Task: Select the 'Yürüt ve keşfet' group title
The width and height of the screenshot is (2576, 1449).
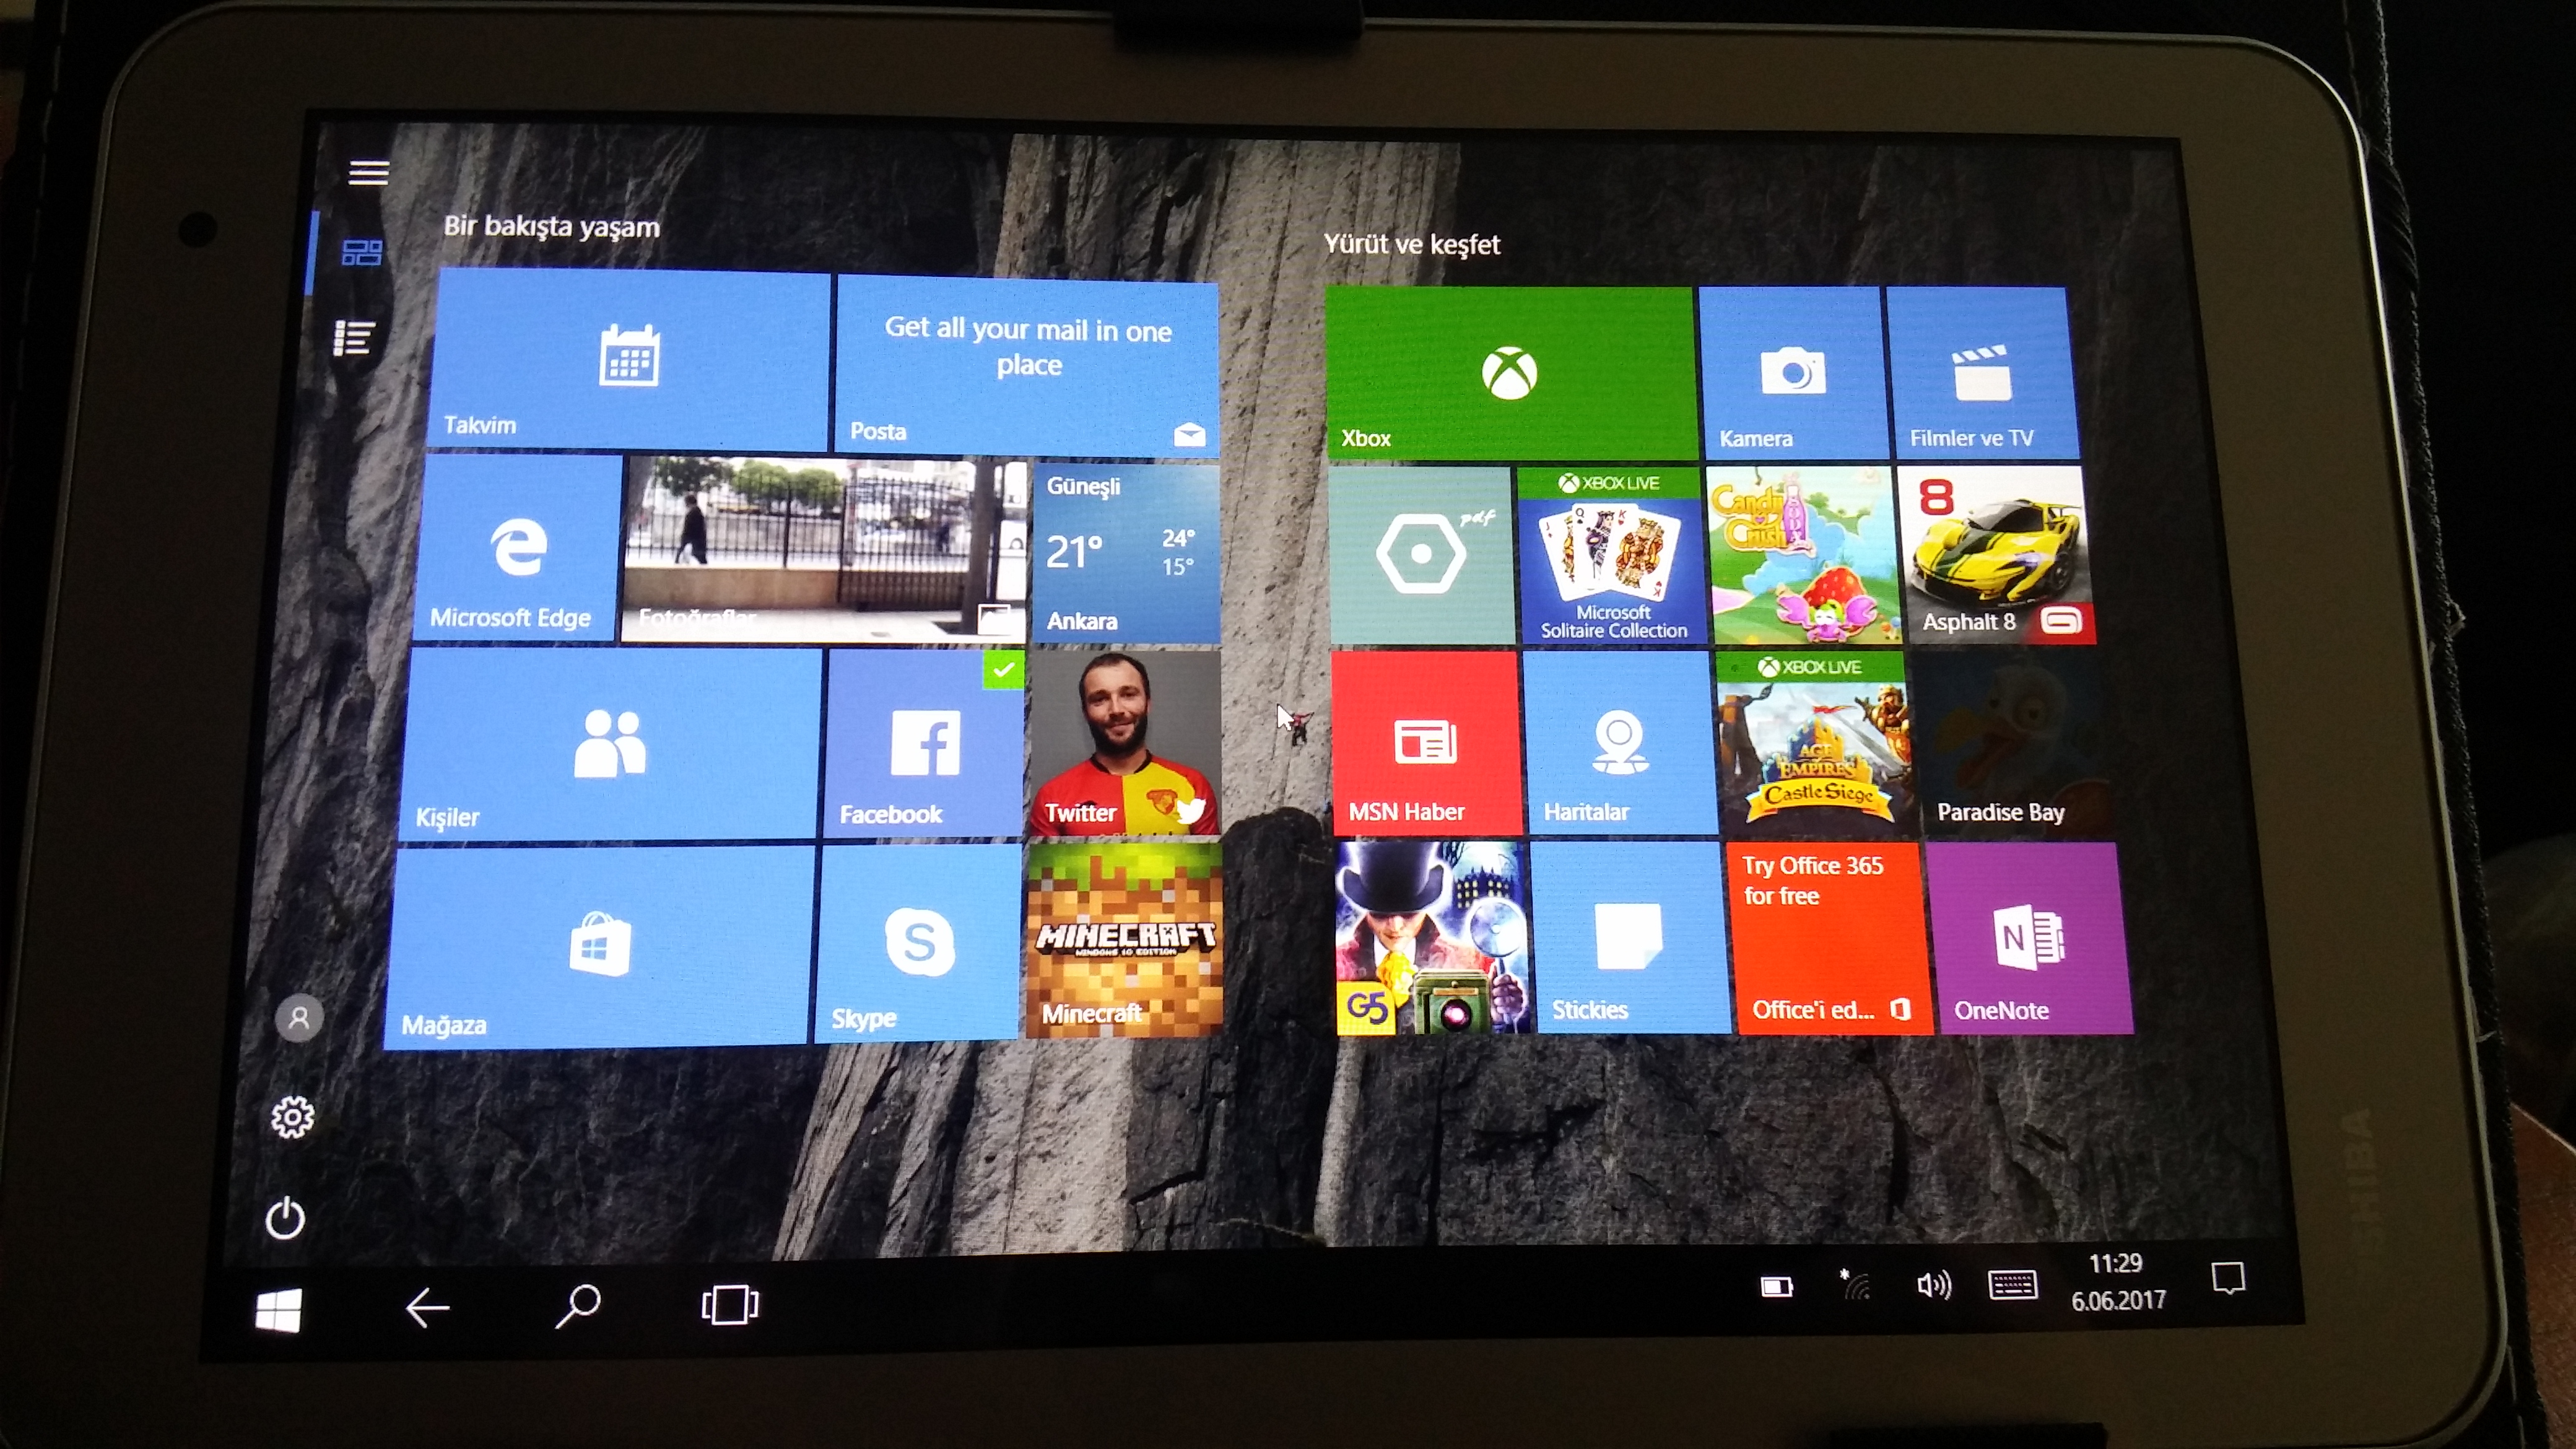Action: pyautogui.click(x=1412, y=245)
